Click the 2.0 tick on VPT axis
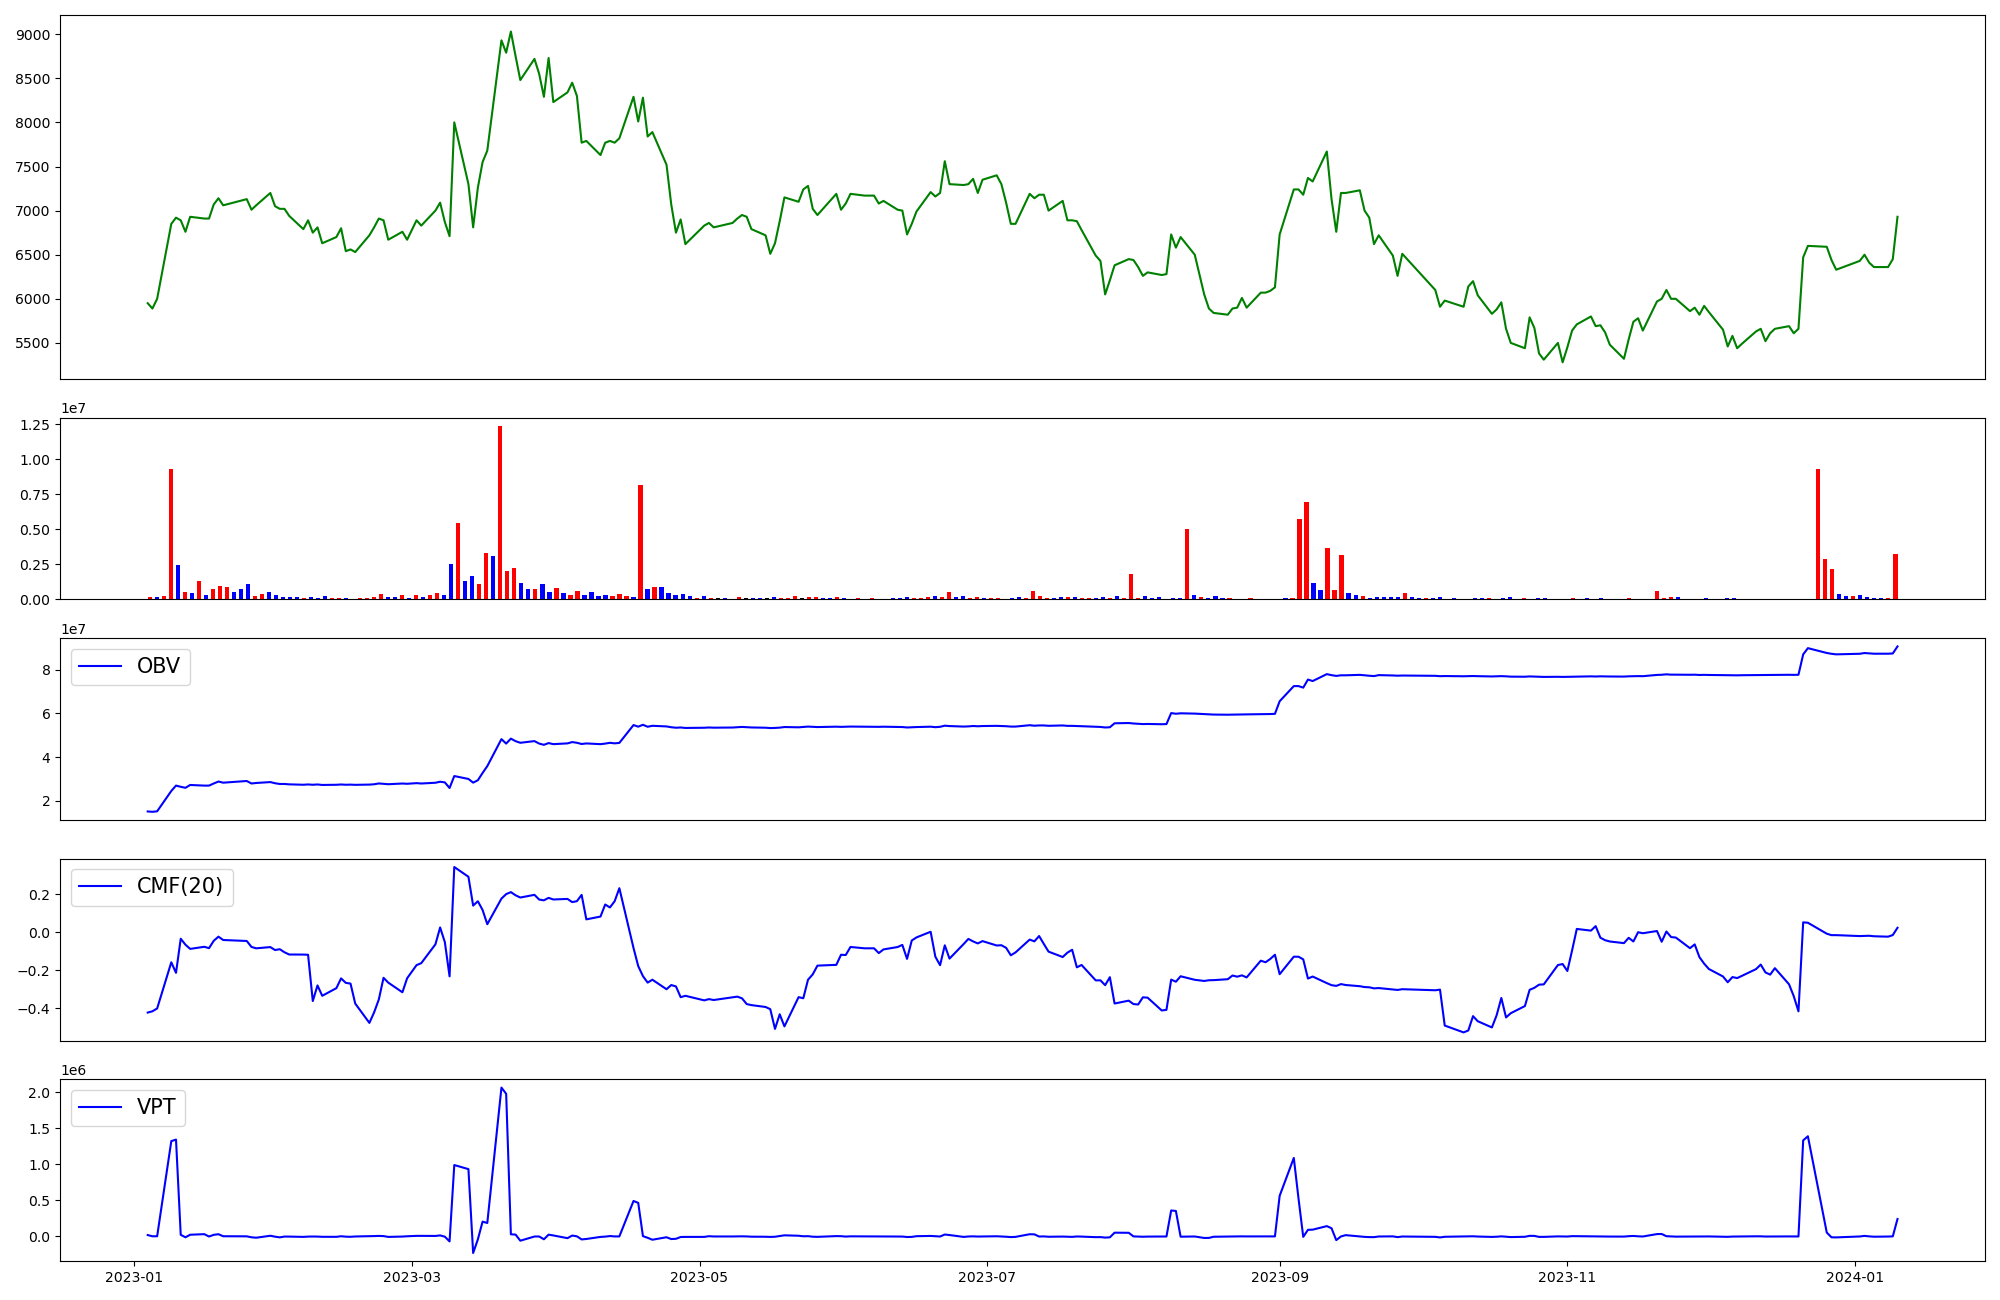The width and height of the screenshot is (2000, 1300). click(40, 1093)
